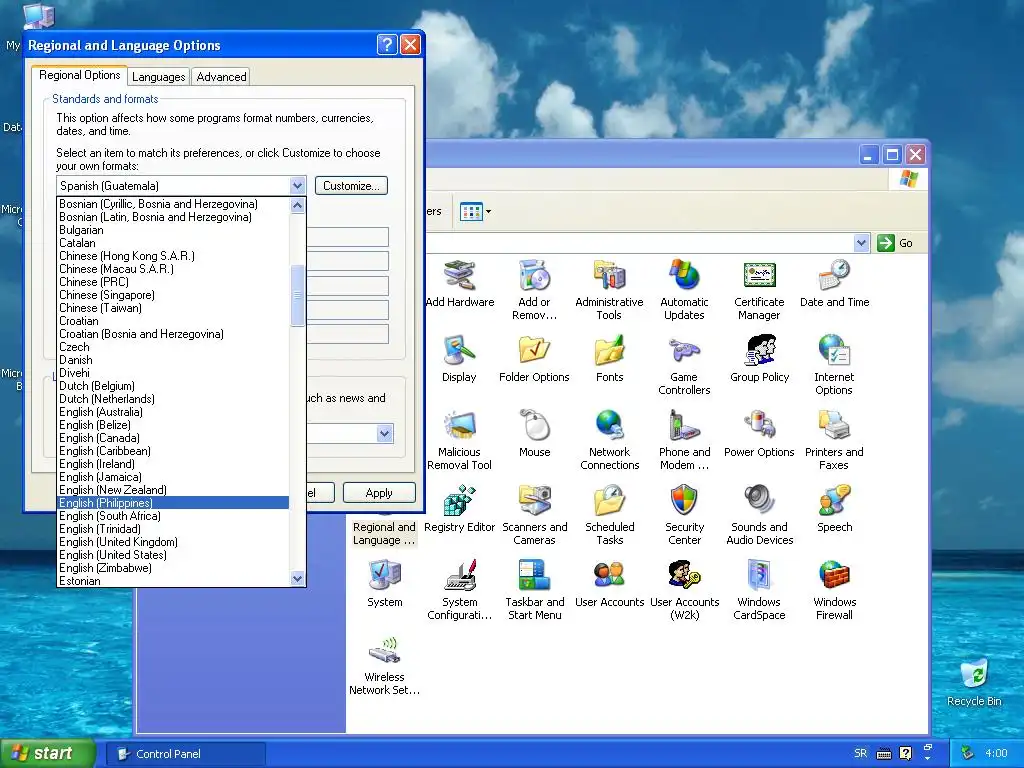Open Certificate Manager icon
This screenshot has width=1024, height=768.
pyautogui.click(x=759, y=289)
